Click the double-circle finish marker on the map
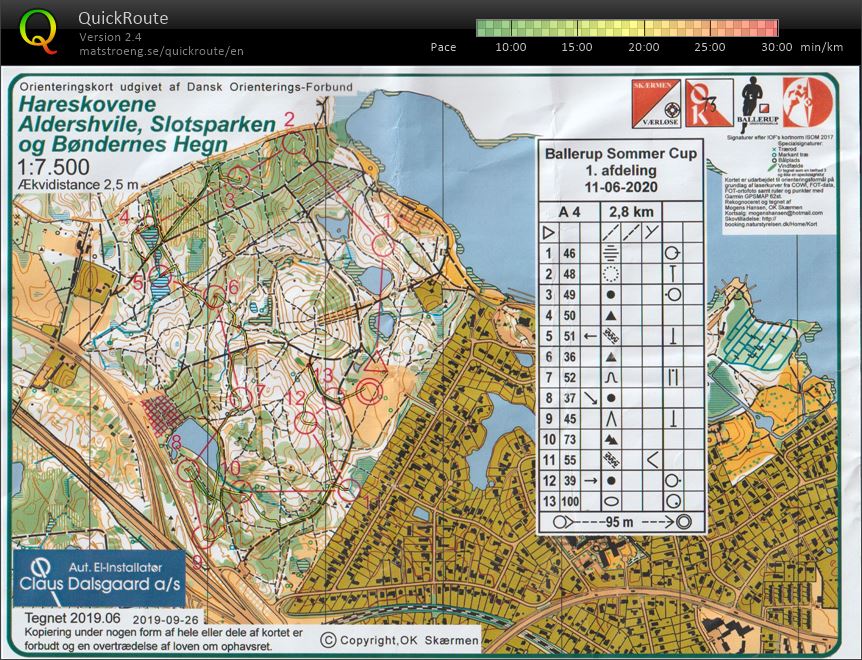The width and height of the screenshot is (862, 660). [369, 392]
